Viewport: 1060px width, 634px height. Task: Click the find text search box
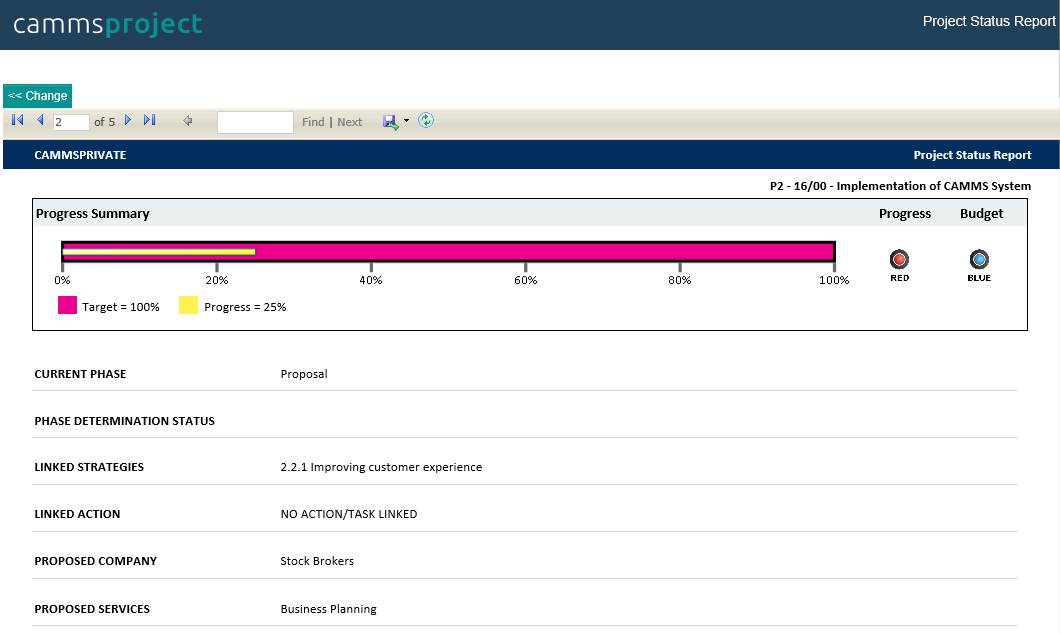256,122
